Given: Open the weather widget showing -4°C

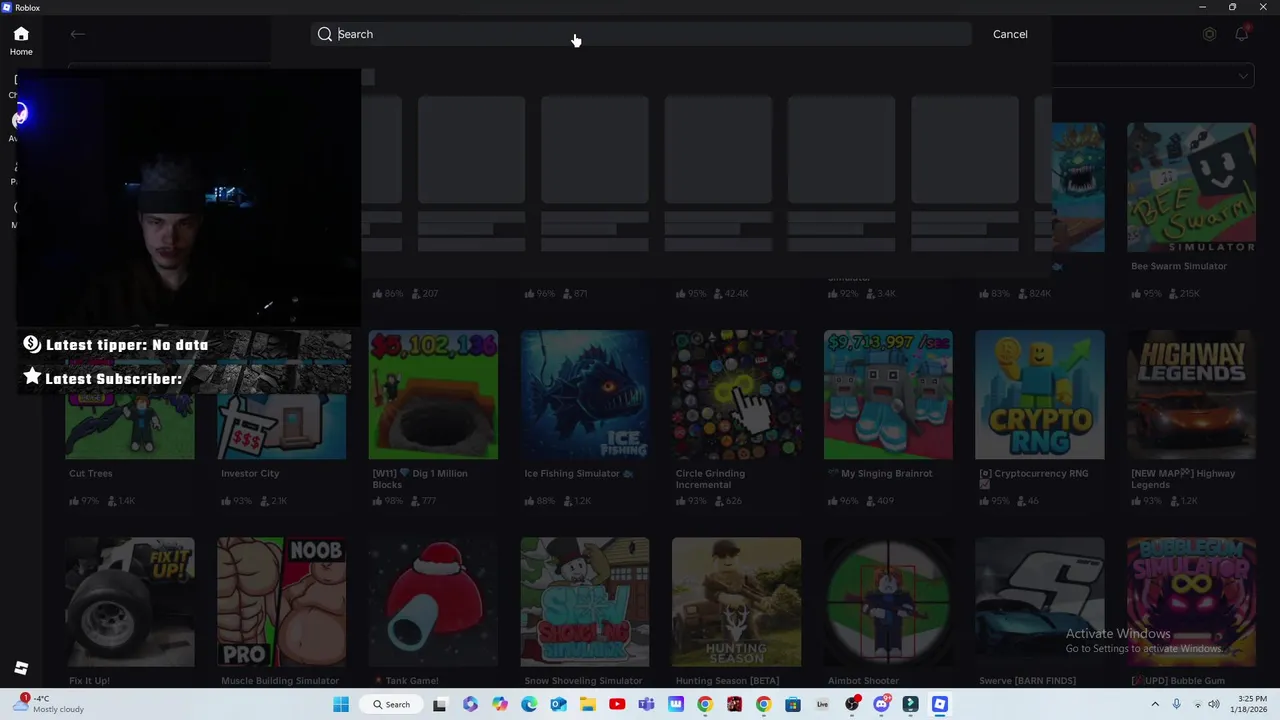Looking at the screenshot, I should (48, 704).
